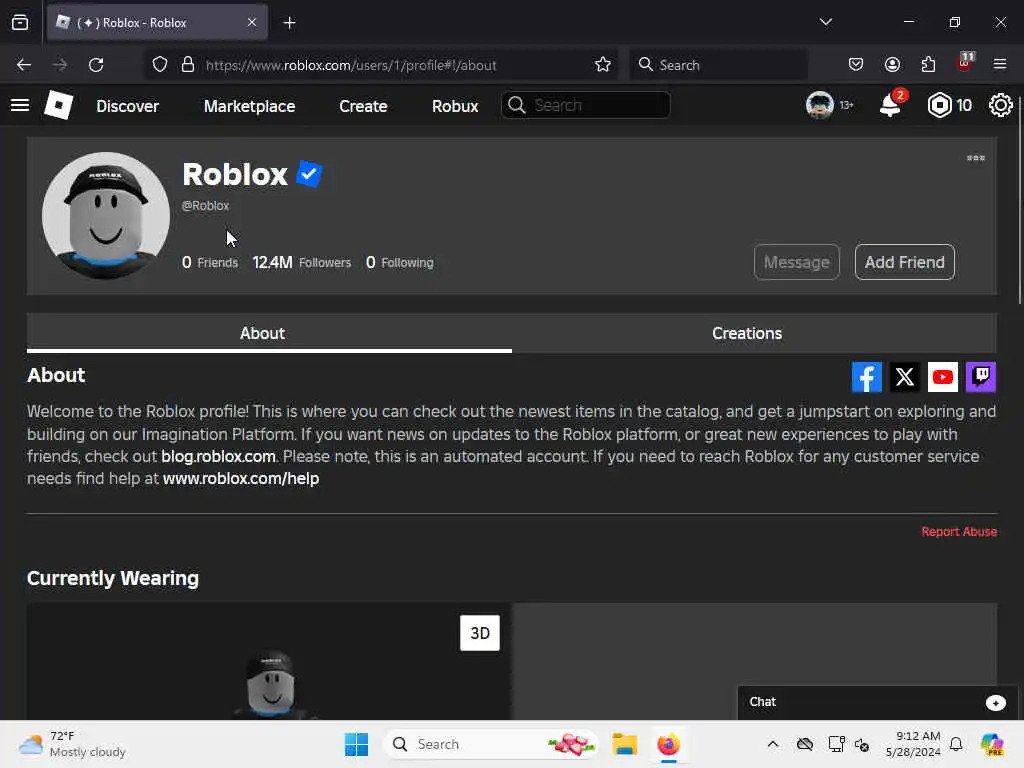This screenshot has height=768, width=1024.
Task: Open the Robux balance icon
Action: (x=939, y=105)
